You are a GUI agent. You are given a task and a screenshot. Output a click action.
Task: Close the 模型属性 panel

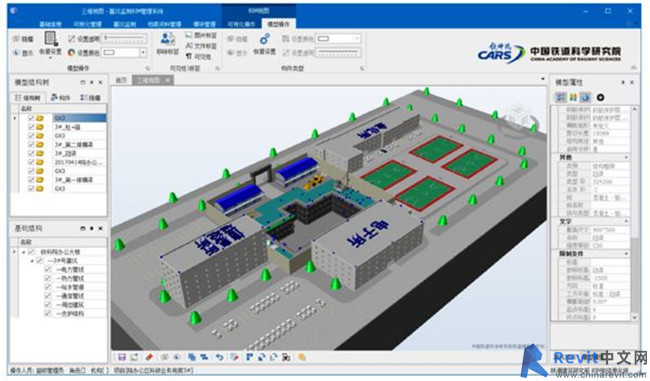pyautogui.click(x=632, y=83)
